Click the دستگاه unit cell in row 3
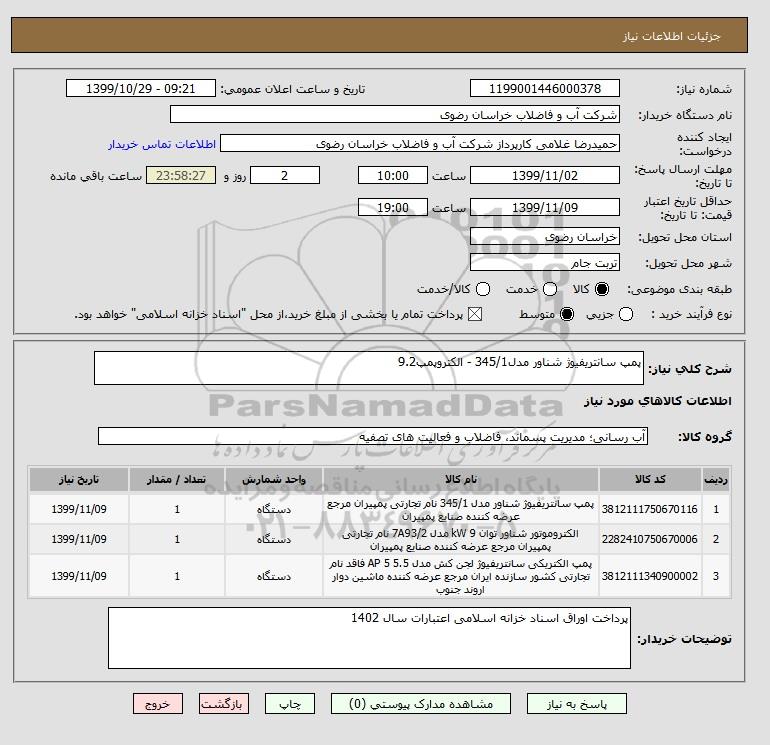The height and width of the screenshot is (745, 770). (274, 576)
